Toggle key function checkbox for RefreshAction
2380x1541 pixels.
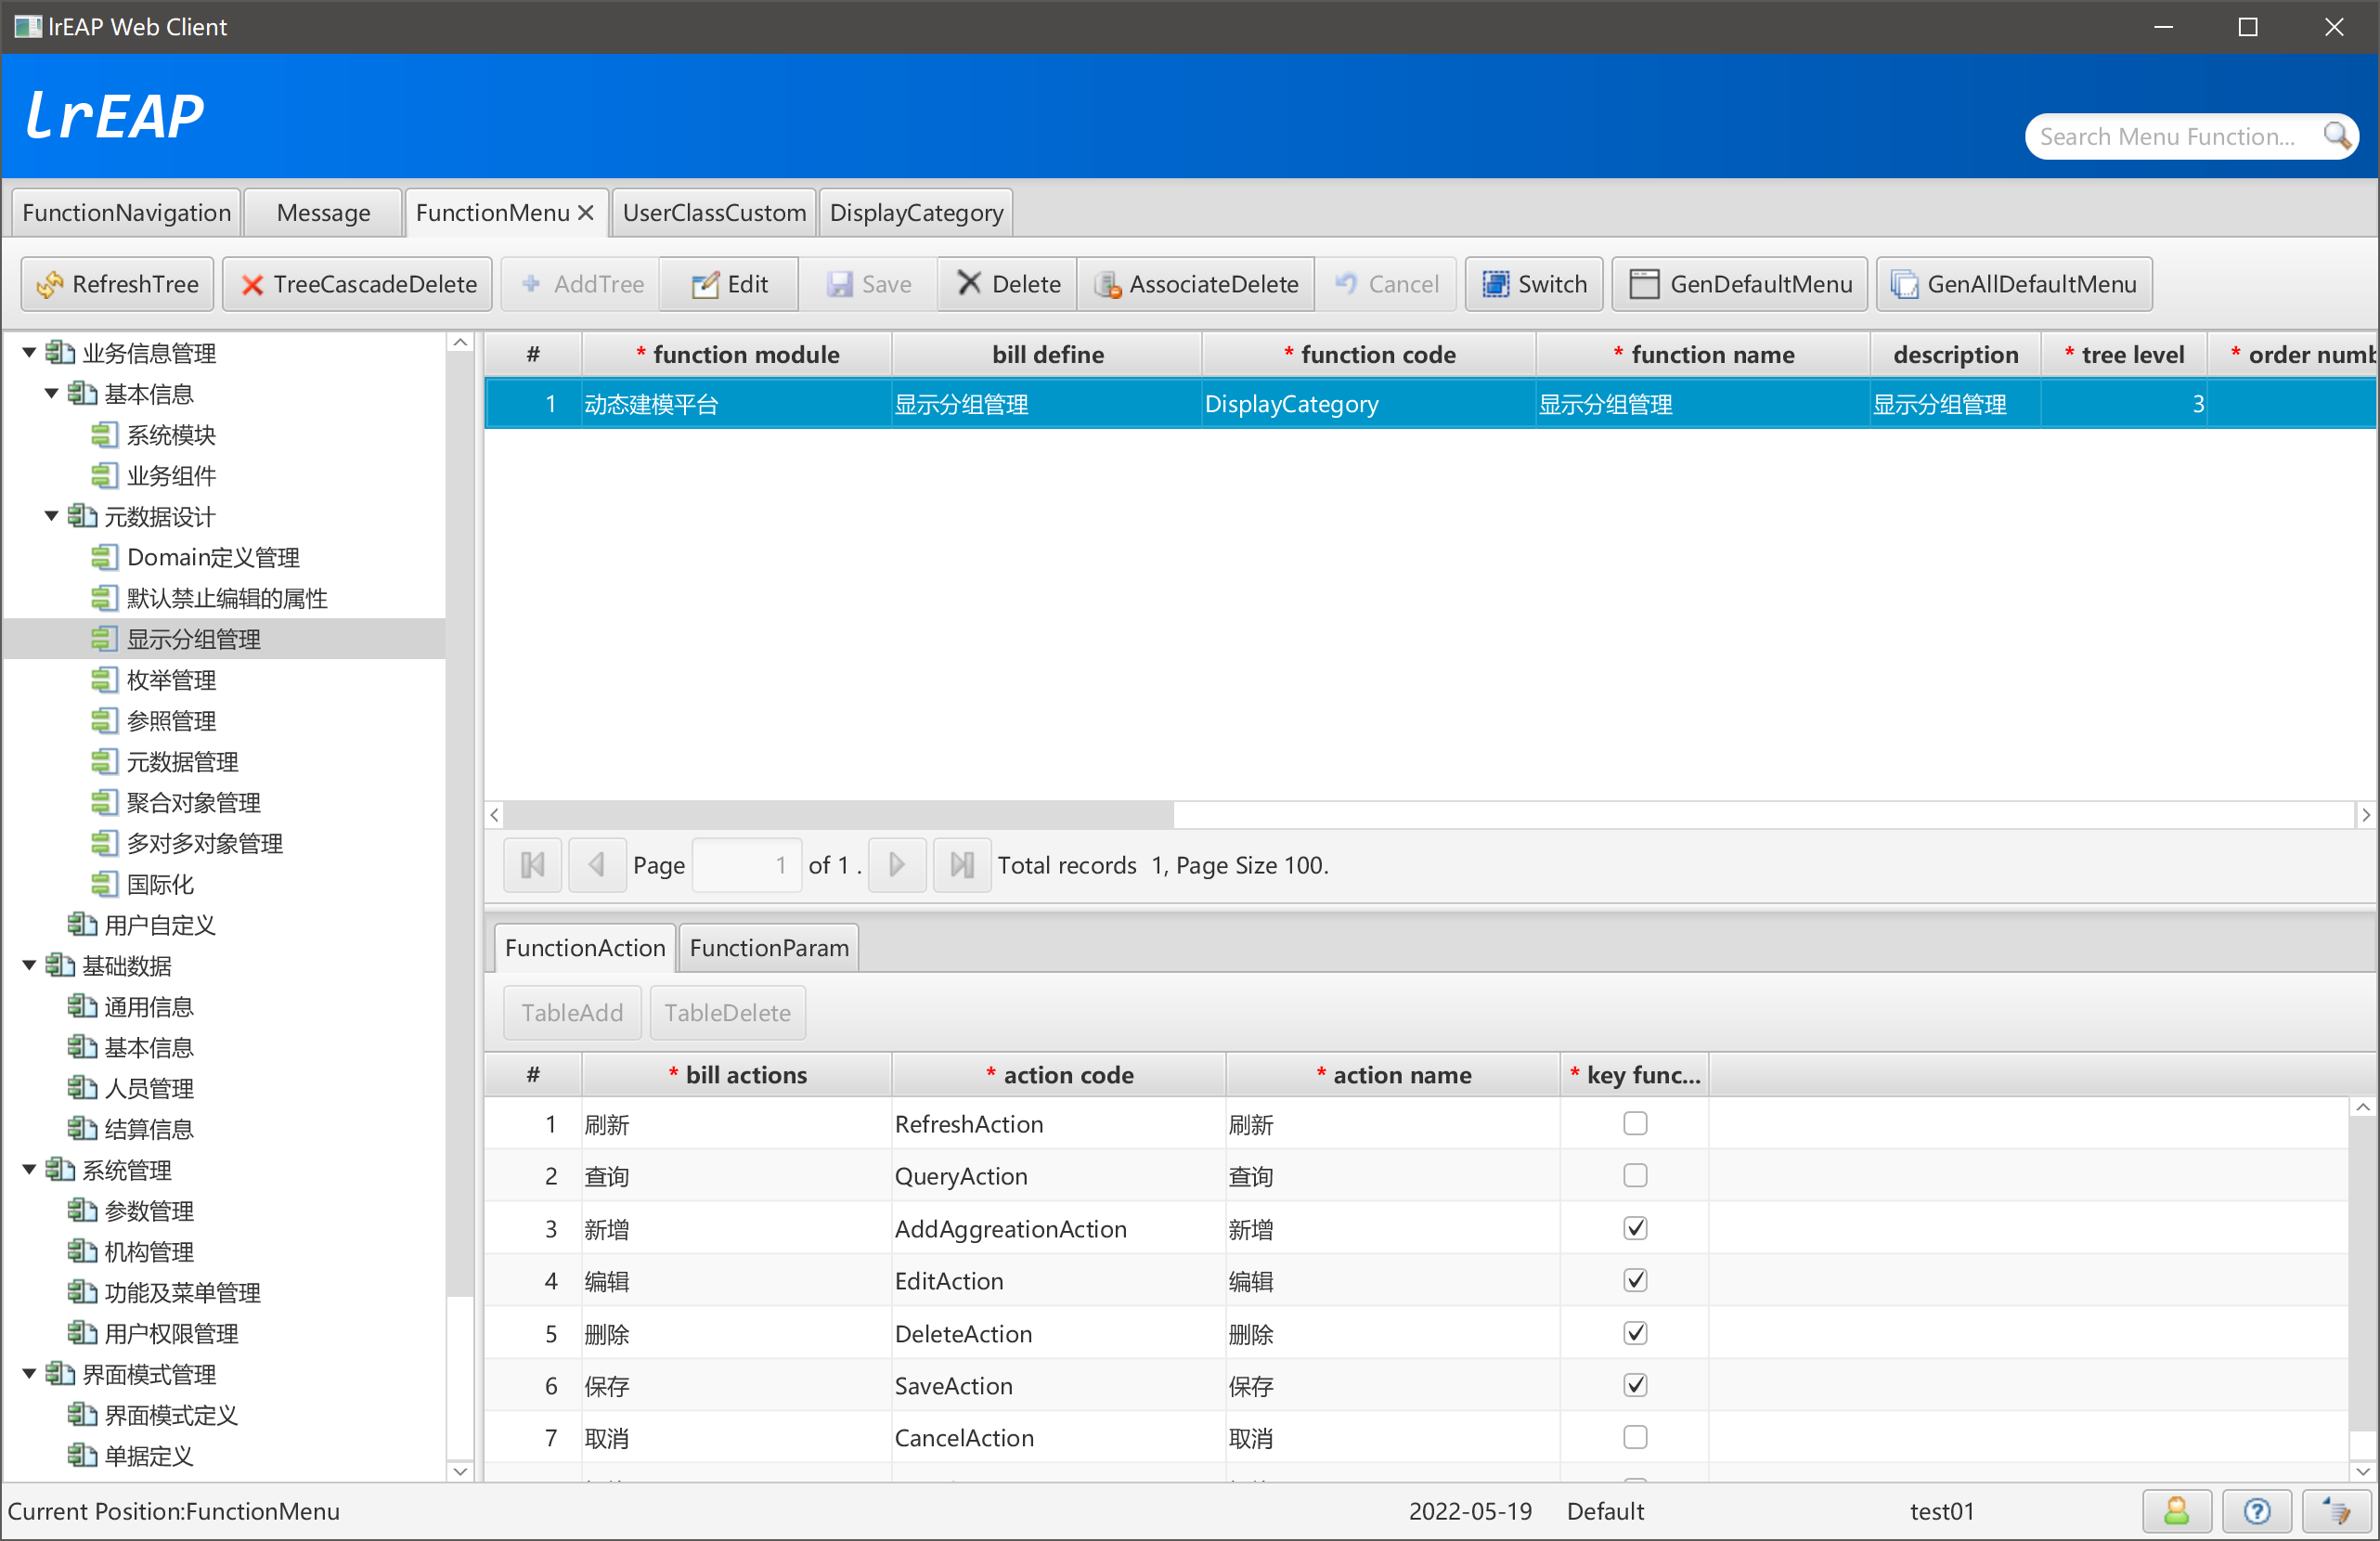[1635, 1124]
